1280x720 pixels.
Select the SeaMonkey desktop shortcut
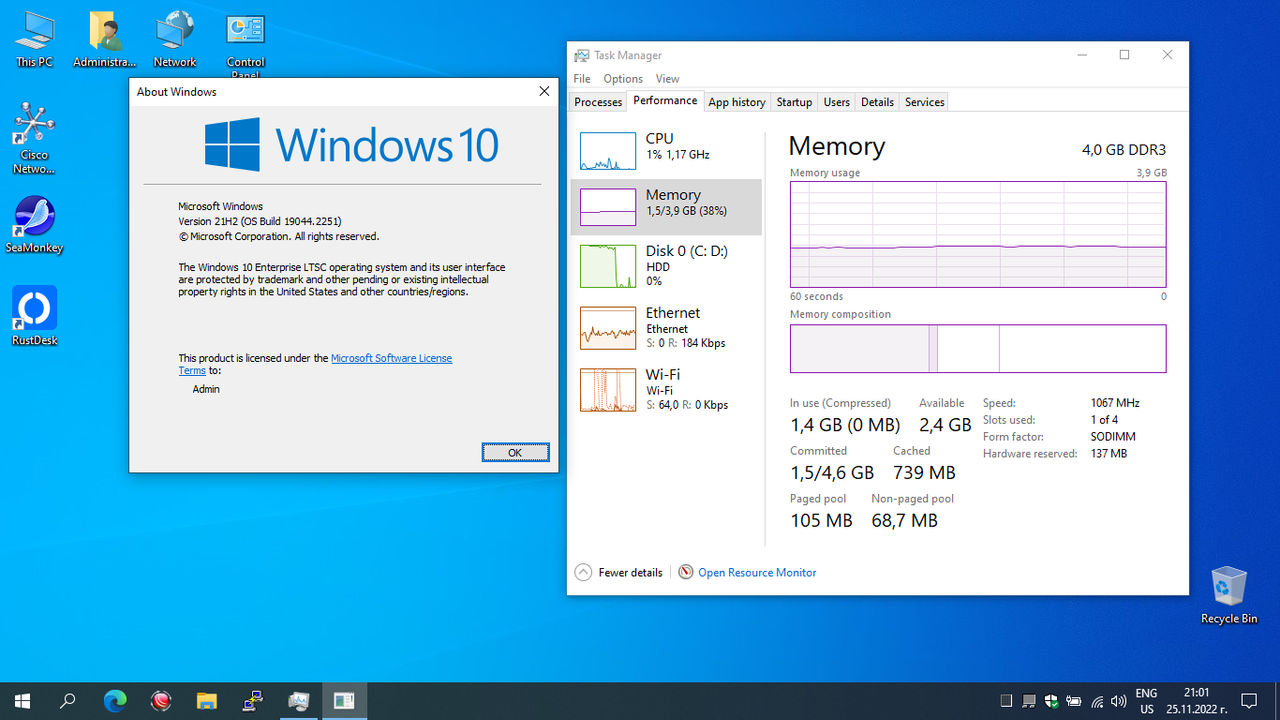tap(34, 224)
